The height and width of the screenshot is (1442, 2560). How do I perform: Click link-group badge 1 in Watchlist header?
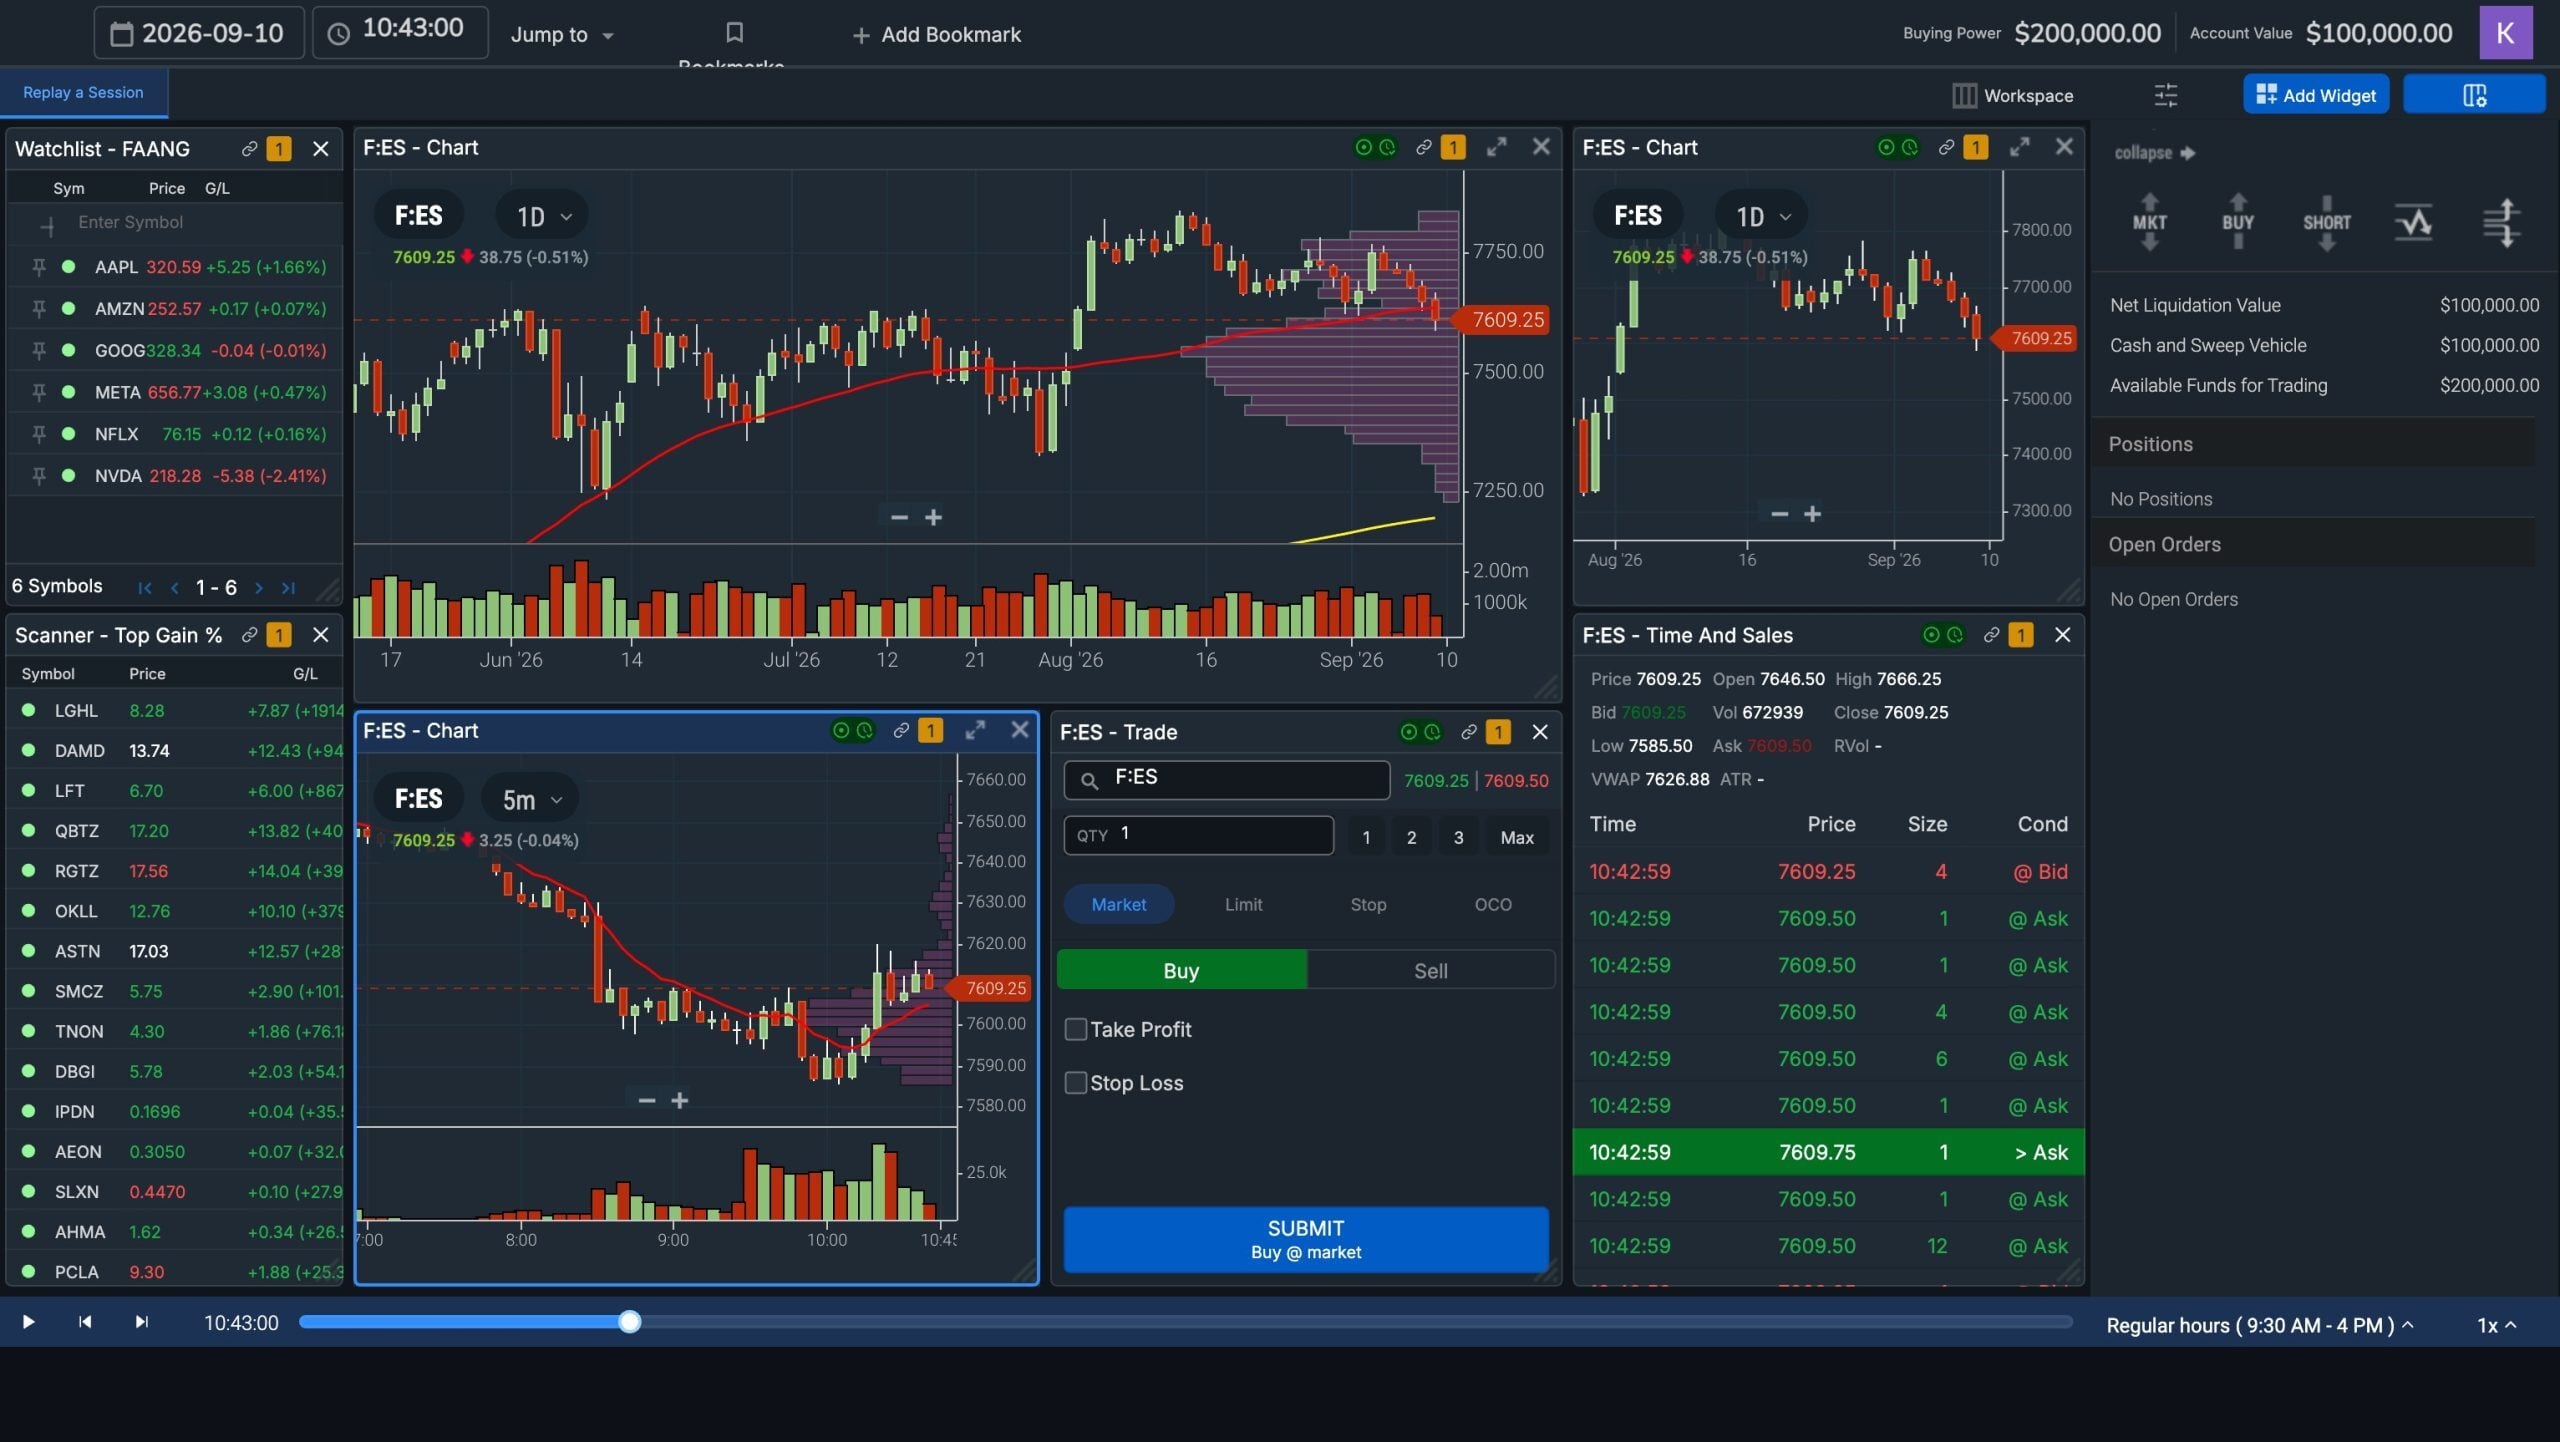pyautogui.click(x=279, y=149)
